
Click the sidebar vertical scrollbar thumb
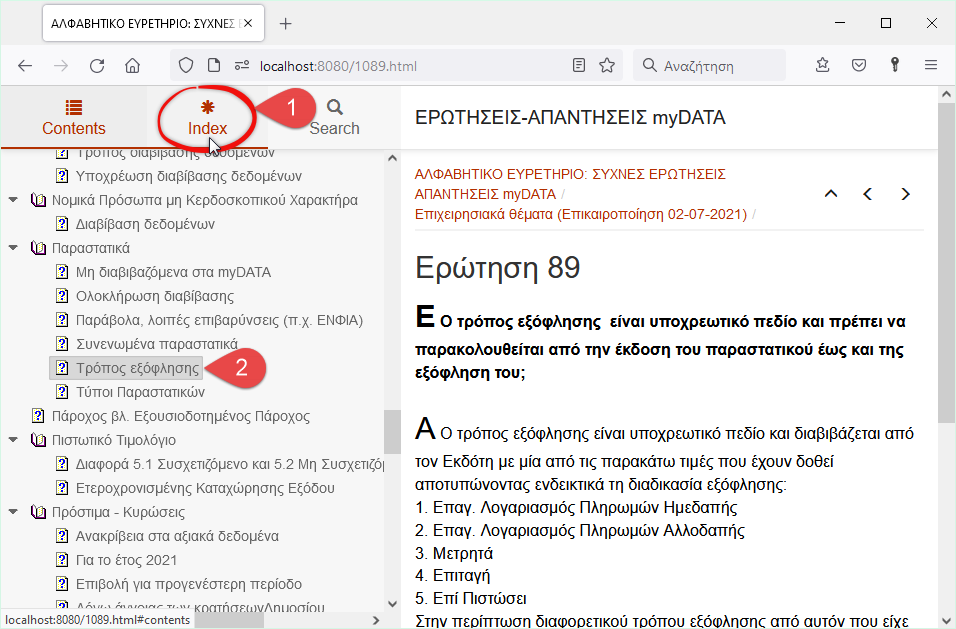[392, 432]
